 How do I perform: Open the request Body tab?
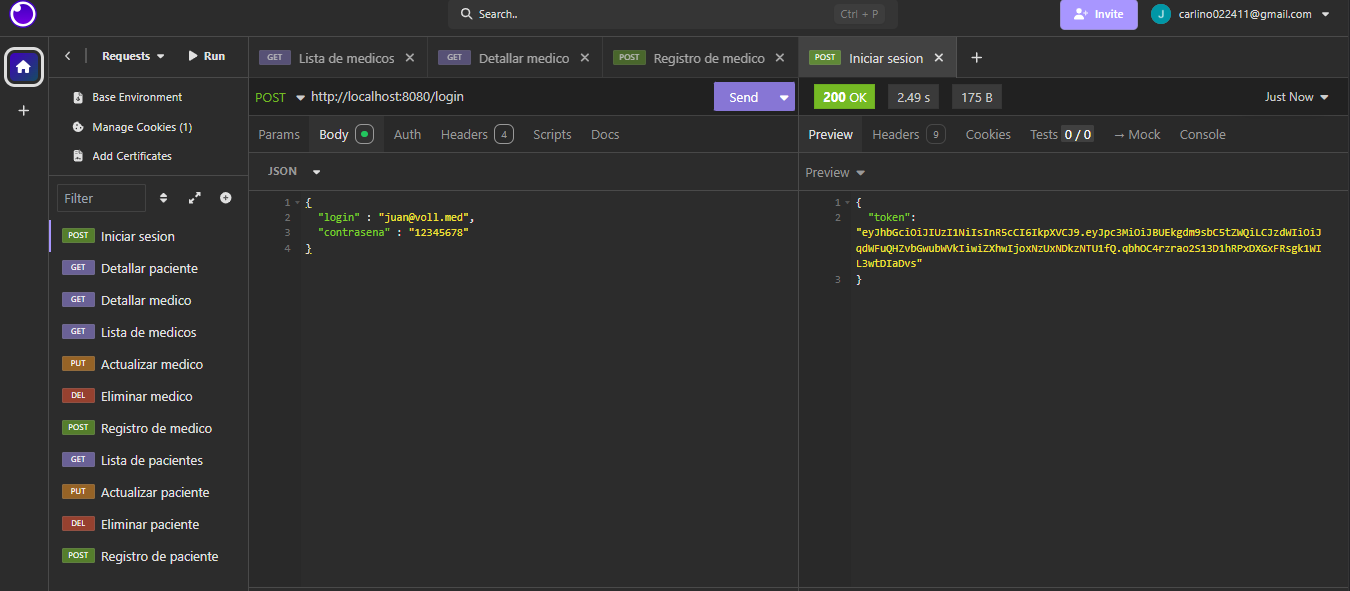click(346, 134)
